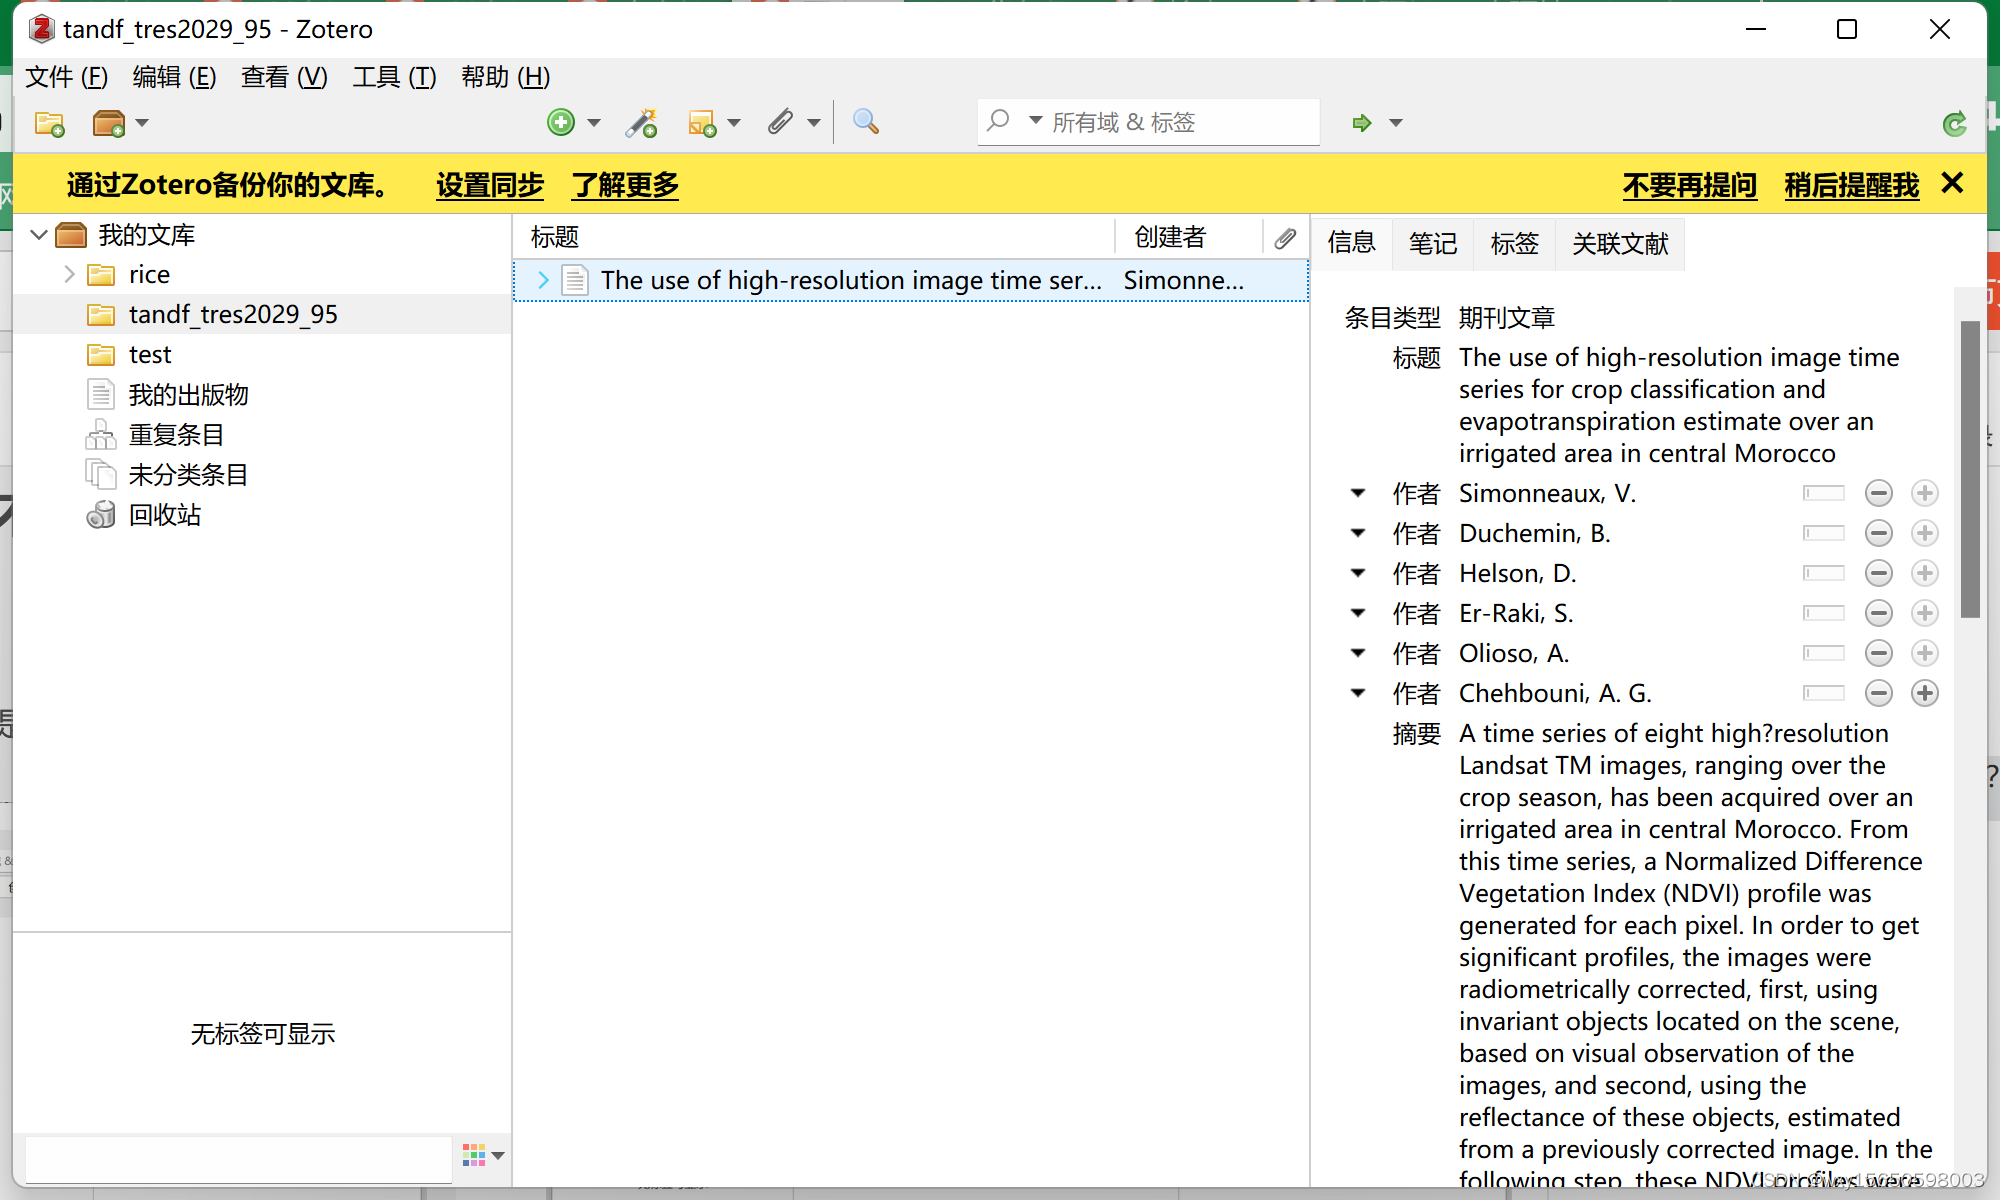Viewport: 2000px width, 1200px height.
Task: Switch to the 关联文献 tab
Action: pos(1620,243)
